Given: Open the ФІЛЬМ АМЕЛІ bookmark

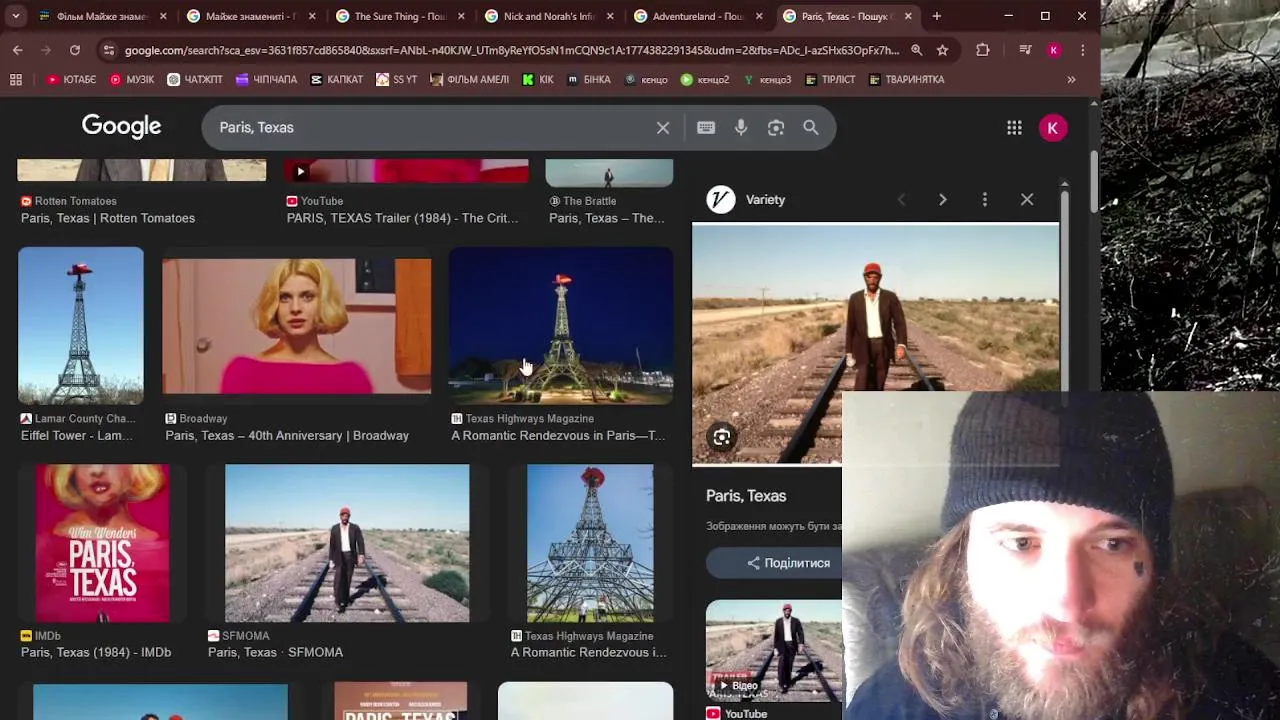Looking at the screenshot, I should 469,79.
